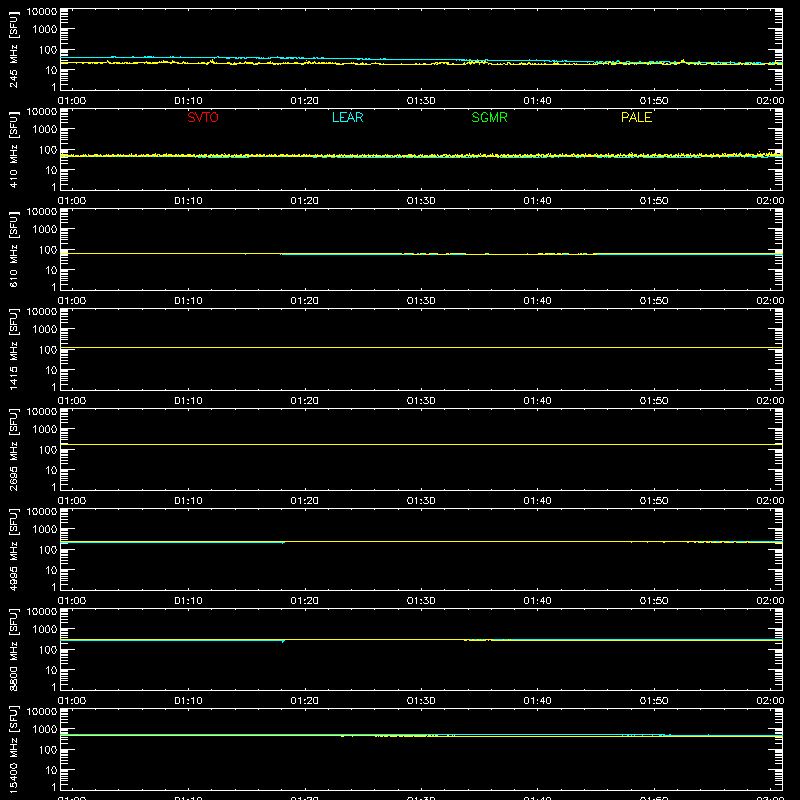The width and height of the screenshot is (800, 800).
Task: Click 01:10 time label under 8800 MHz plot
Action: (188, 701)
